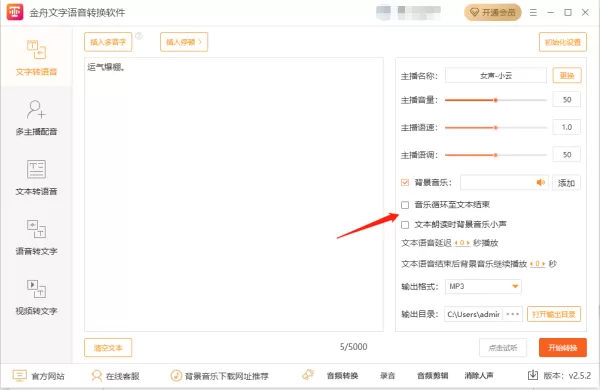Click the 初始化设置 button

click(562, 42)
